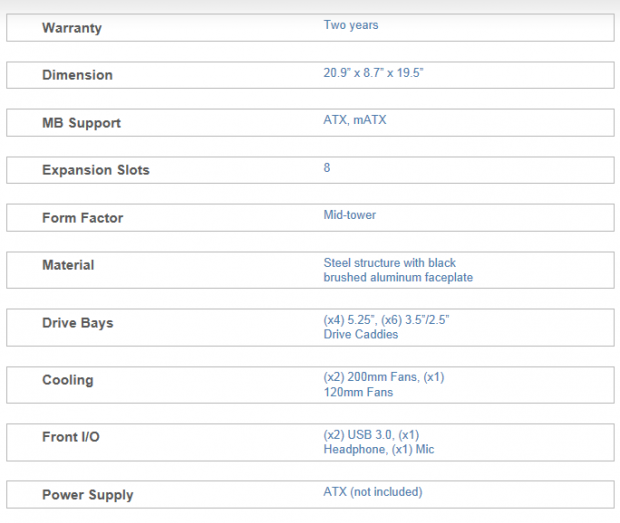Screen dimensions: 620x523
Task: Select the "(x2) 200mm Fans" cooling value
Action: 362,378
